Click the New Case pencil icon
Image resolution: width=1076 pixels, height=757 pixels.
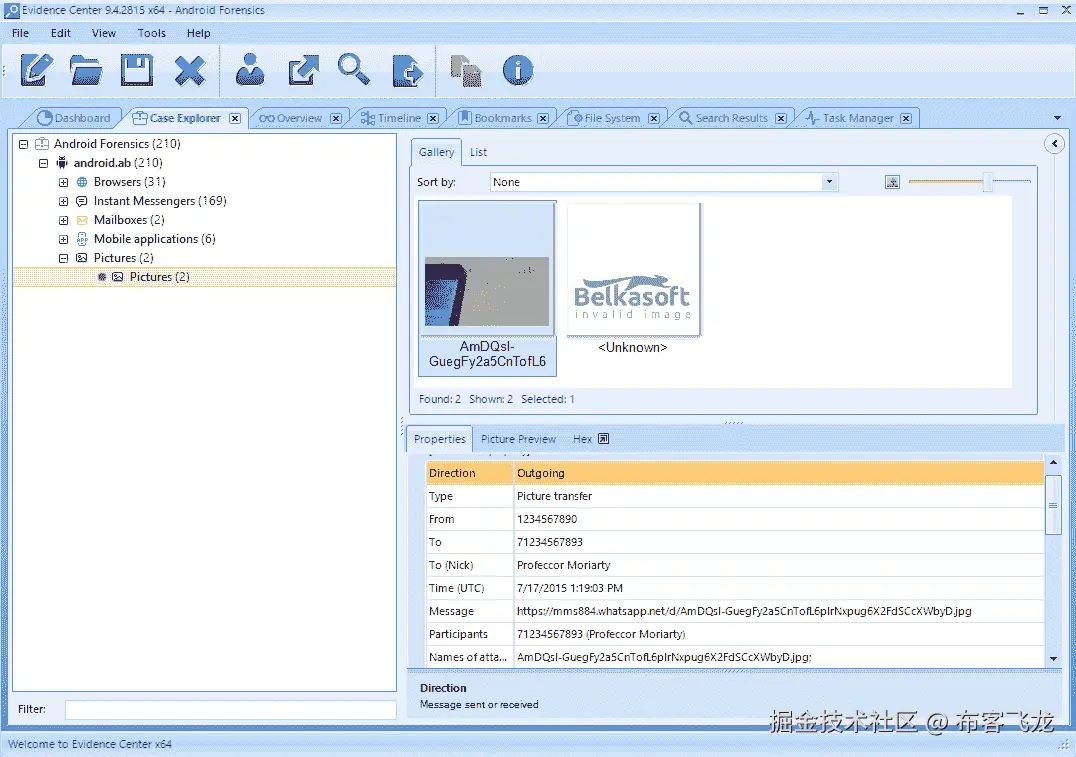coord(36,70)
